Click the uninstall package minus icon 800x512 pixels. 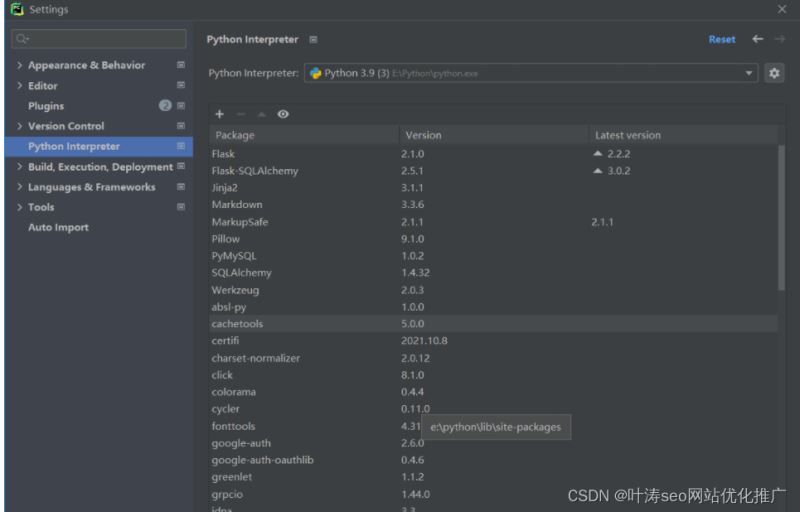[241, 114]
